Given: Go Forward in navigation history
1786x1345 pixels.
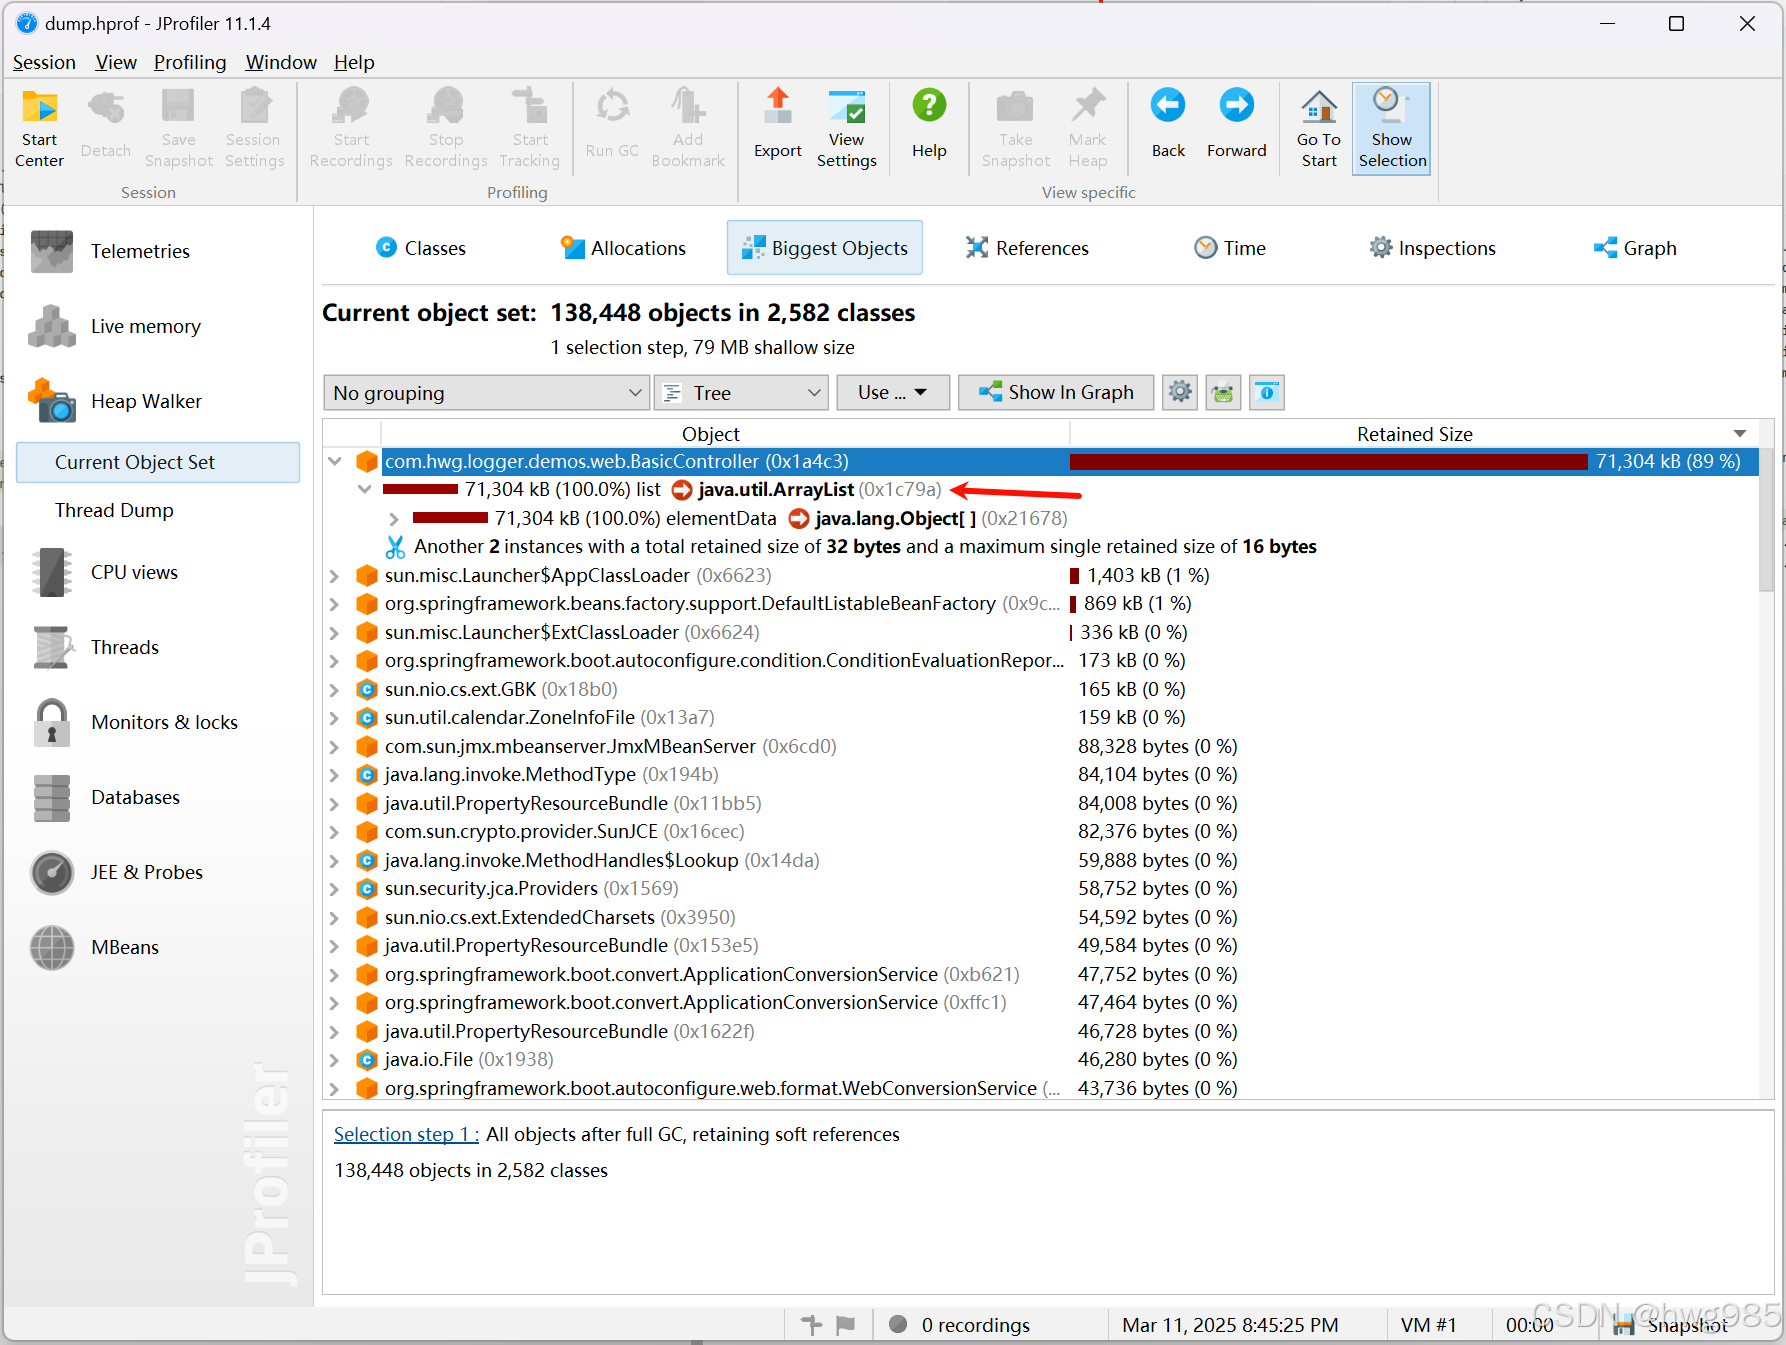Looking at the screenshot, I should point(1237,124).
